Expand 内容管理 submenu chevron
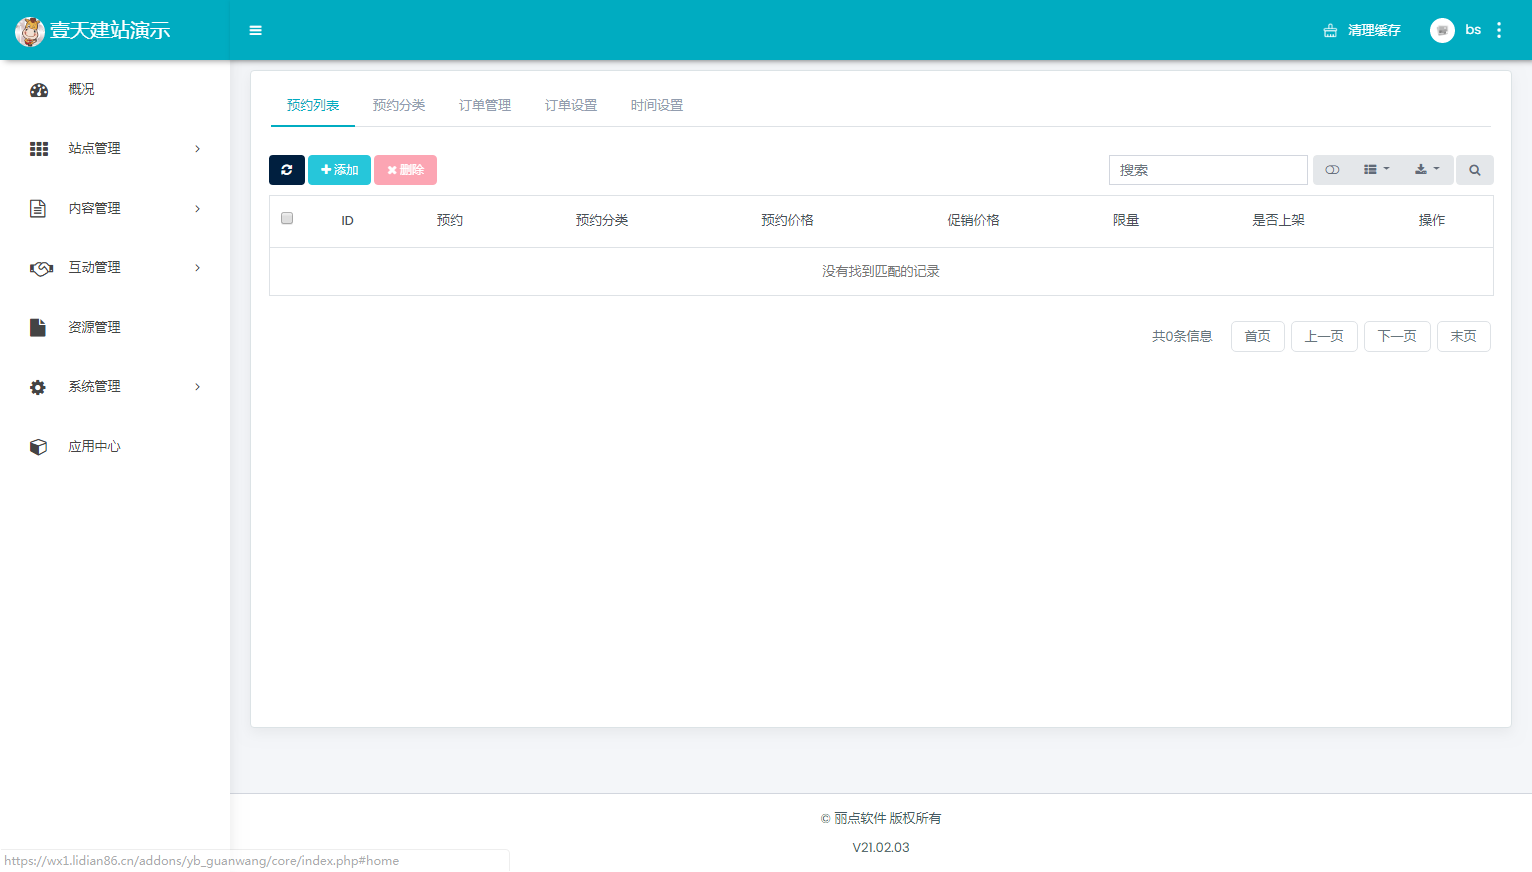This screenshot has width=1532, height=872. point(197,208)
